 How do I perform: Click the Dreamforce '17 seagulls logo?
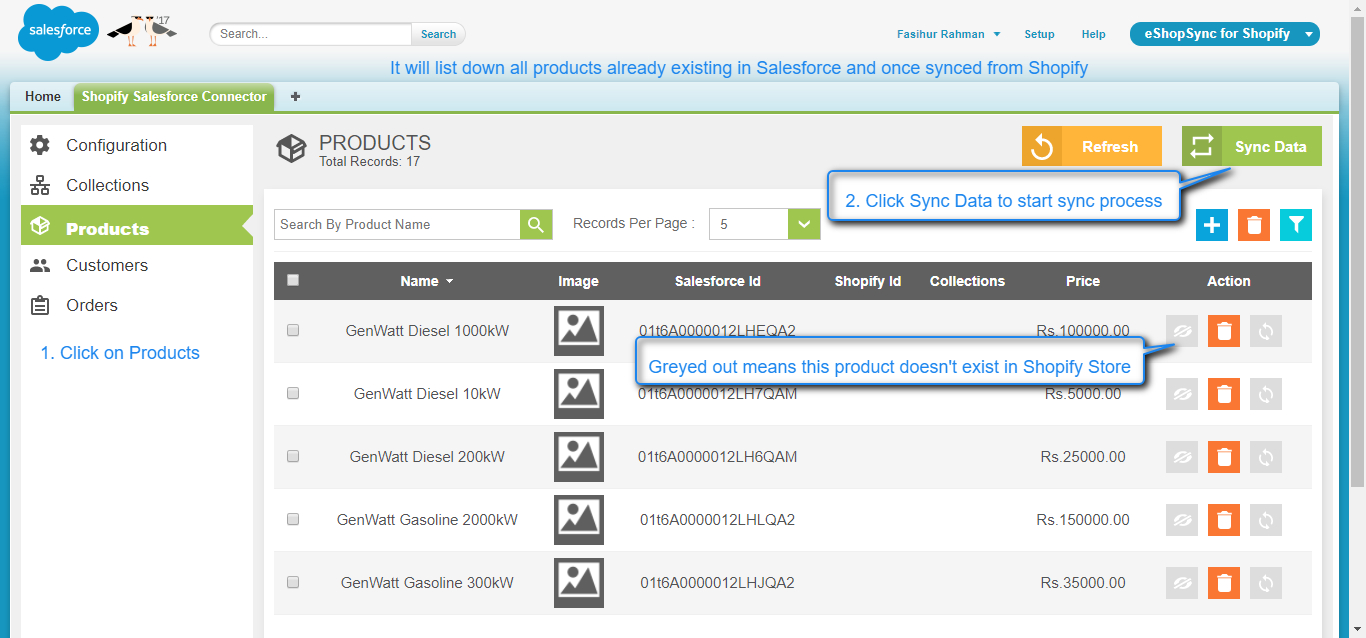tap(141, 30)
